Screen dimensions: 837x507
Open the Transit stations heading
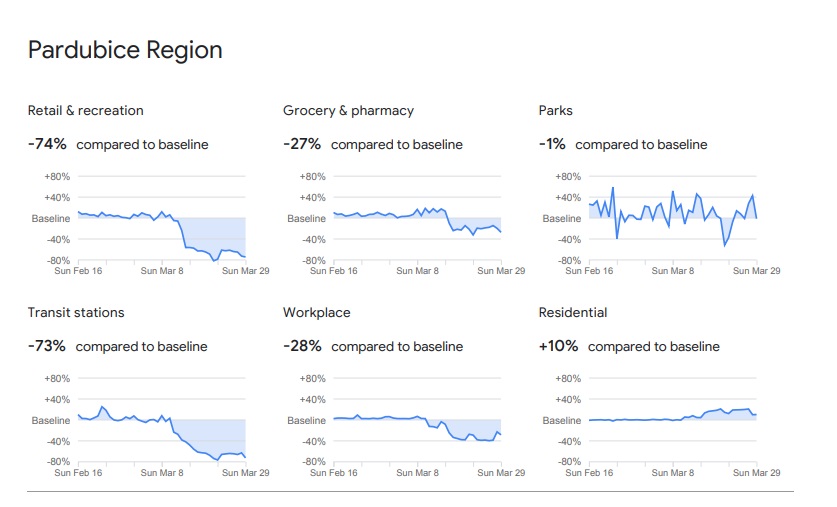76,312
